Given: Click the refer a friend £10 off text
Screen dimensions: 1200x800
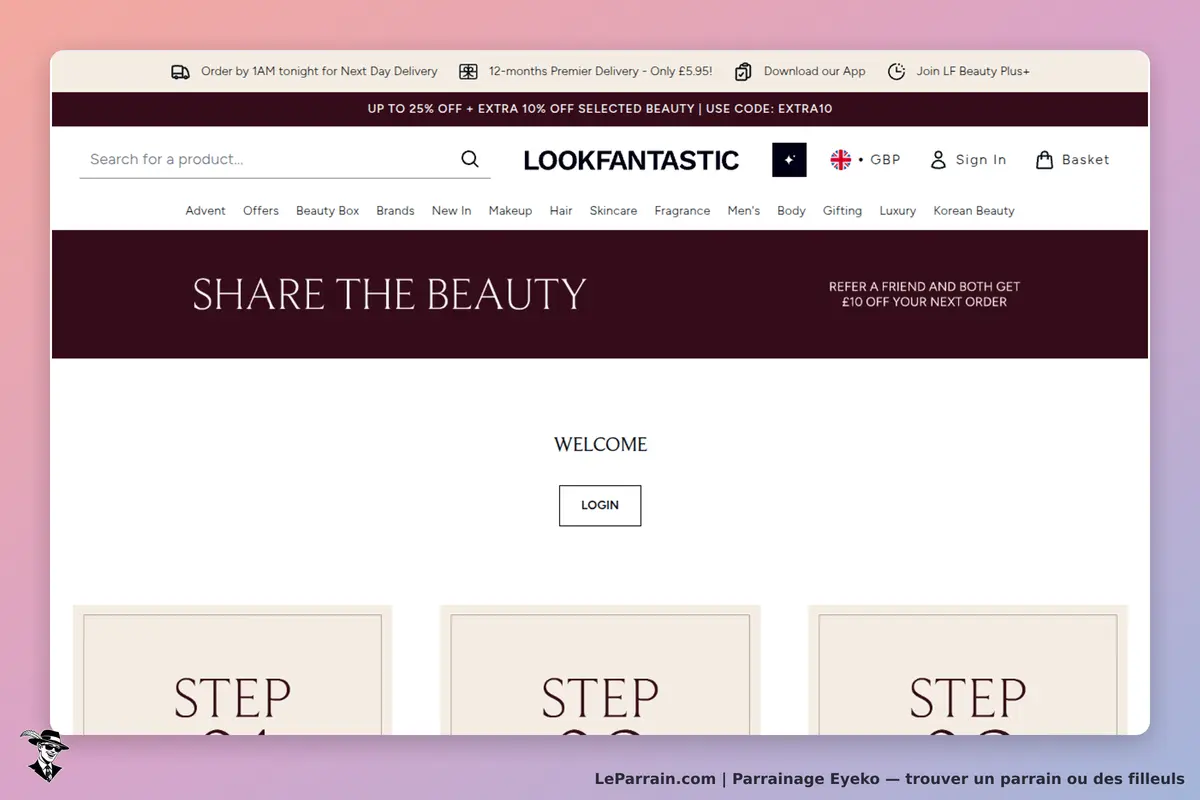Looking at the screenshot, I should pyautogui.click(x=924, y=294).
